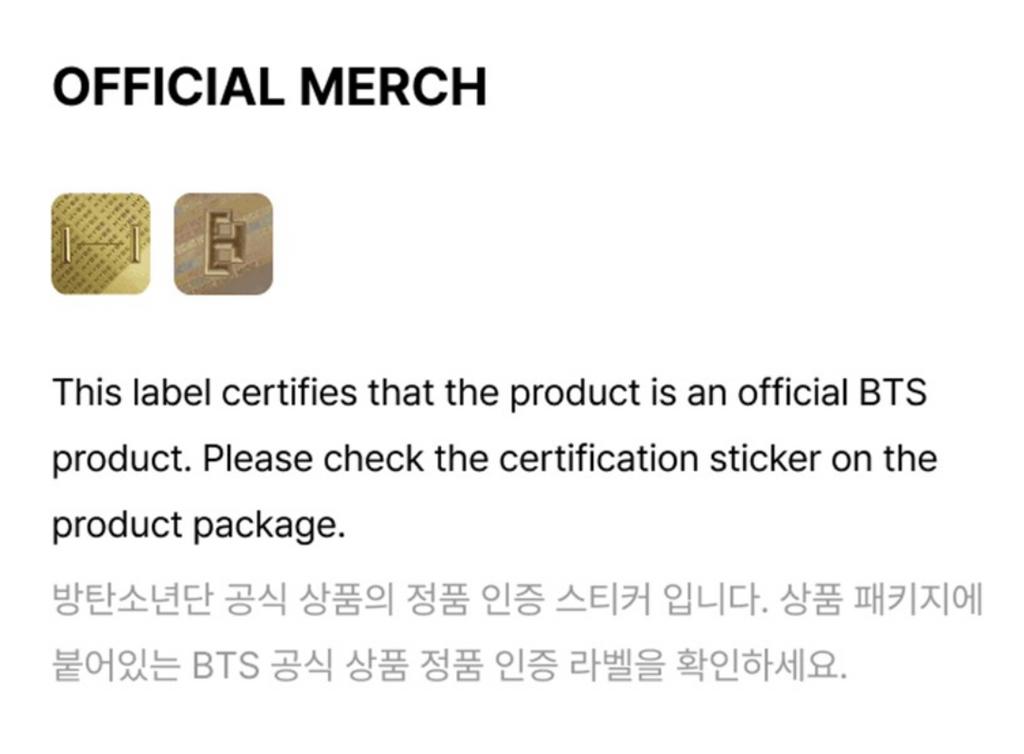Click the gold hologram certification sticker
The height and width of the screenshot is (754, 1024).
100,244
